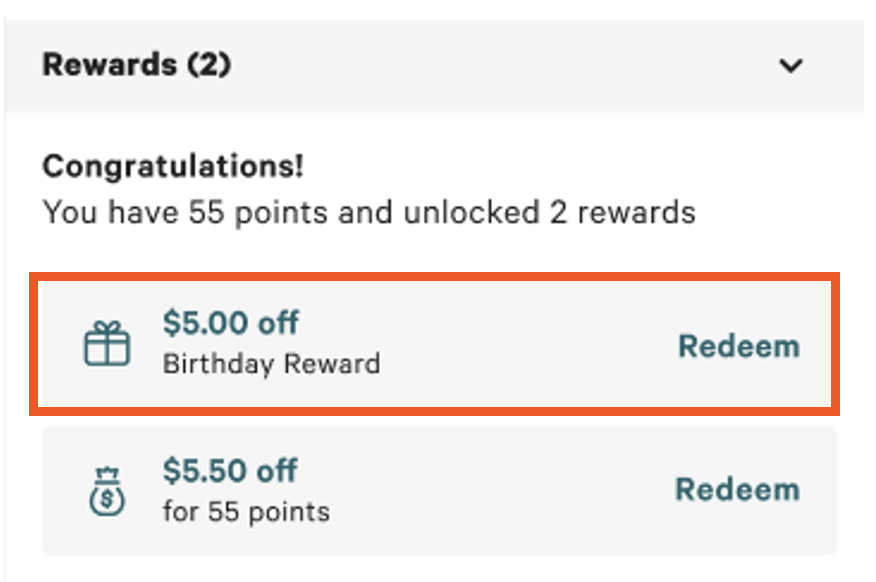Click the $5.00 off label
876x582 pixels.
click(x=231, y=323)
